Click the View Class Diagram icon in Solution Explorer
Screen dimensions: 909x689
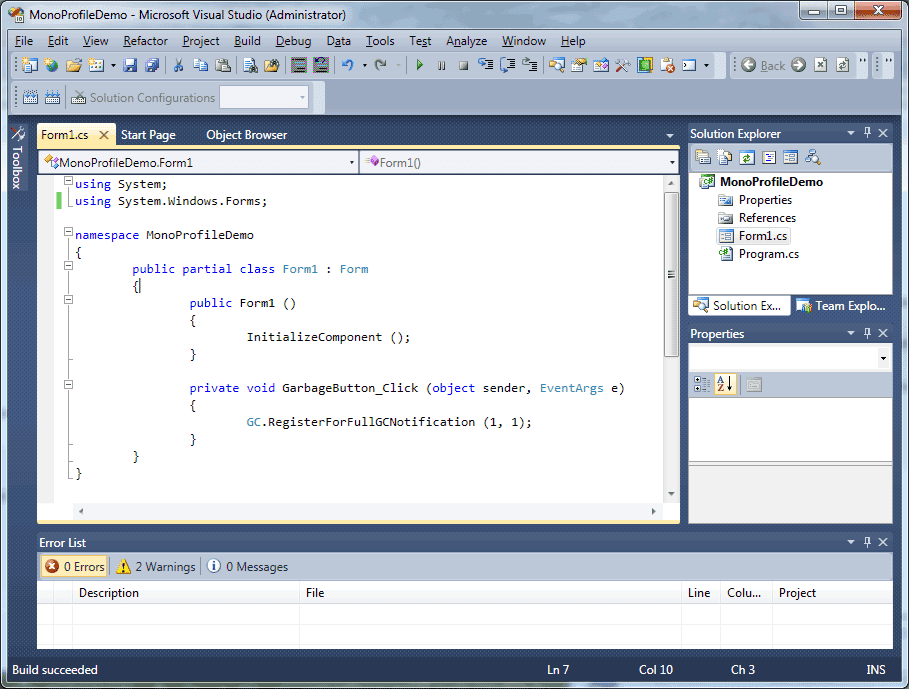coord(813,157)
